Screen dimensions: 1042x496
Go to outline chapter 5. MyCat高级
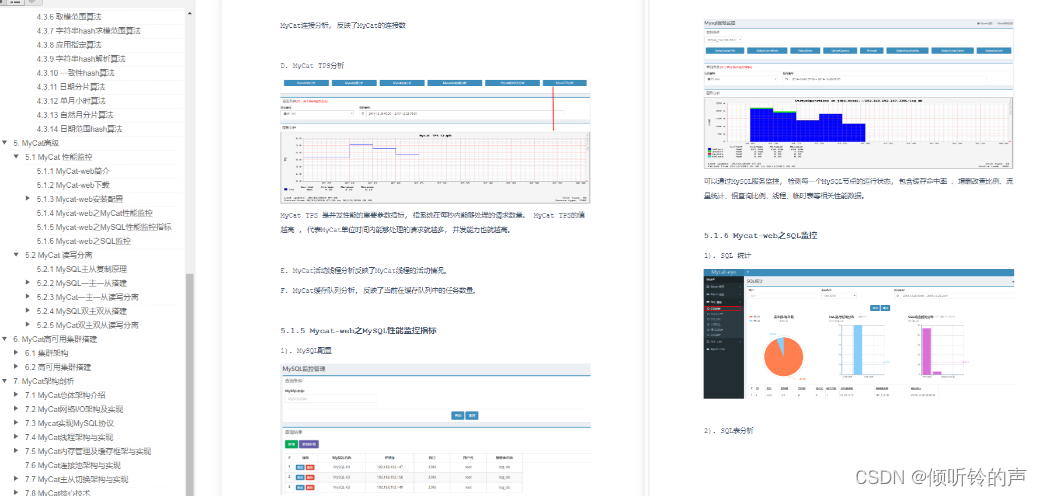coord(36,143)
